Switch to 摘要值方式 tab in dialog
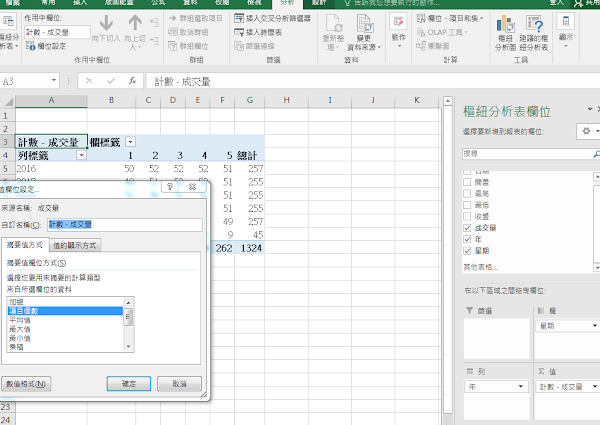 25,245
